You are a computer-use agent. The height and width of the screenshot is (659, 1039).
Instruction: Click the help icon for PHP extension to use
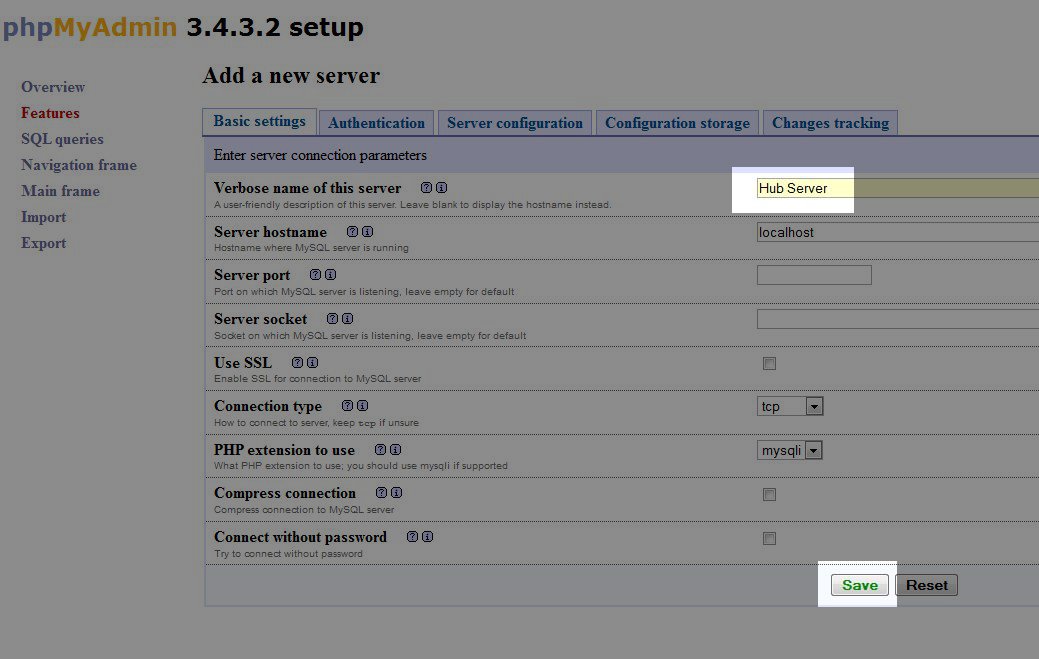380,450
